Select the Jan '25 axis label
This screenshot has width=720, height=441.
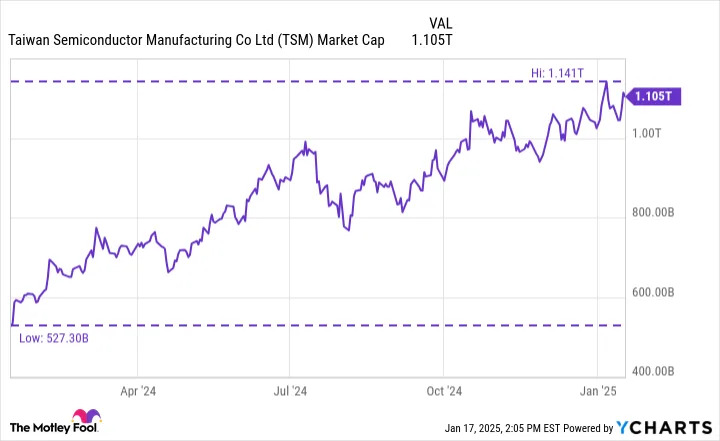(598, 391)
